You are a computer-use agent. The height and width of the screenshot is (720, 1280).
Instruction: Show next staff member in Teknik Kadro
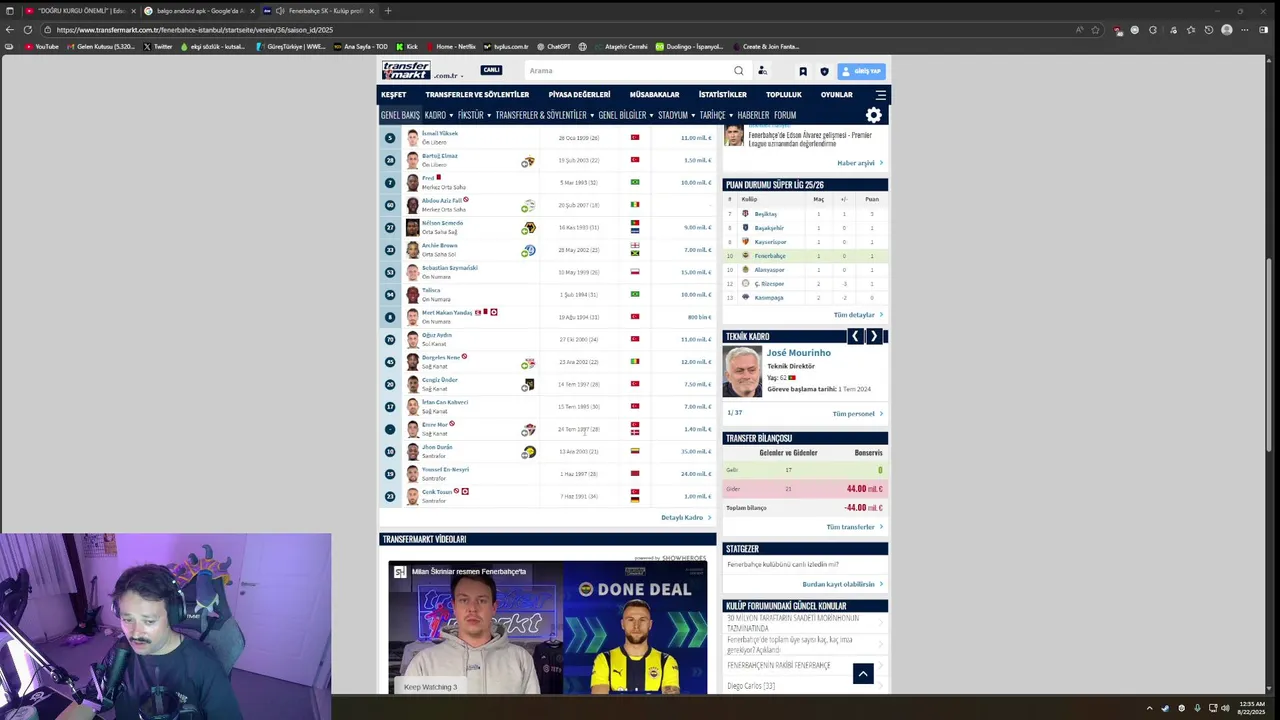tap(873, 337)
